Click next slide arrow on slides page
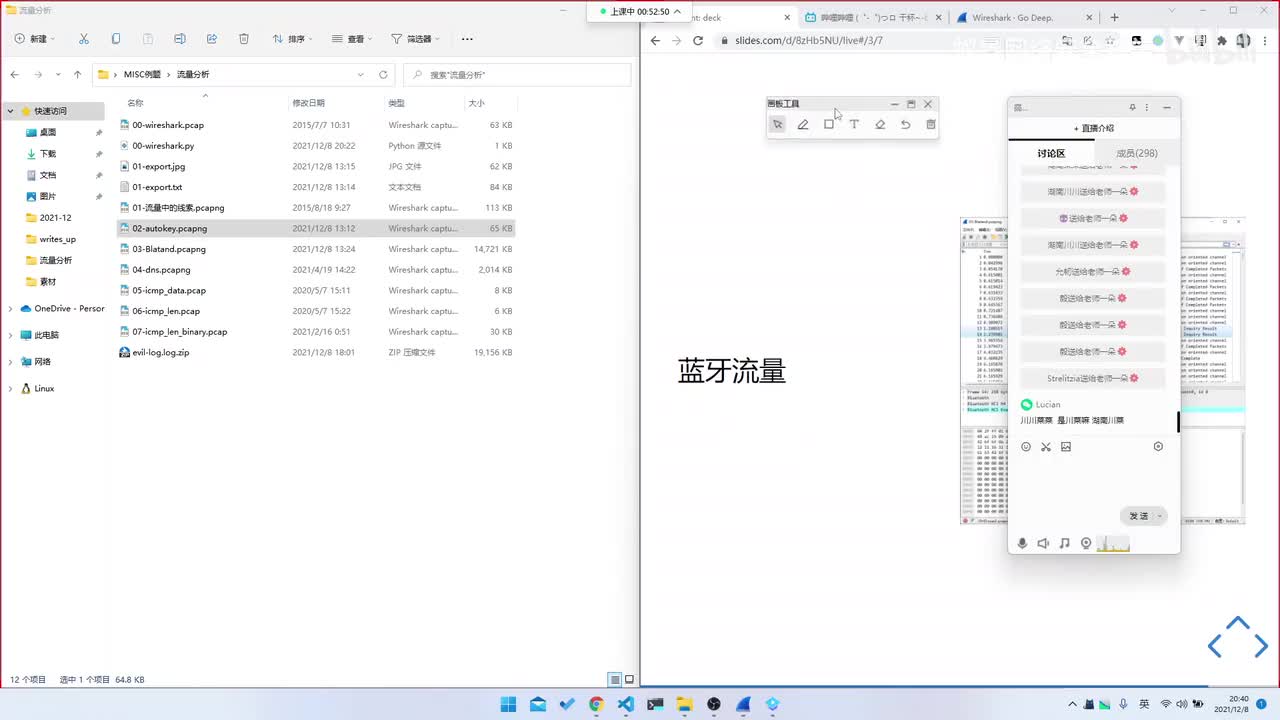This screenshot has height=720, width=1280. click(x=1260, y=646)
